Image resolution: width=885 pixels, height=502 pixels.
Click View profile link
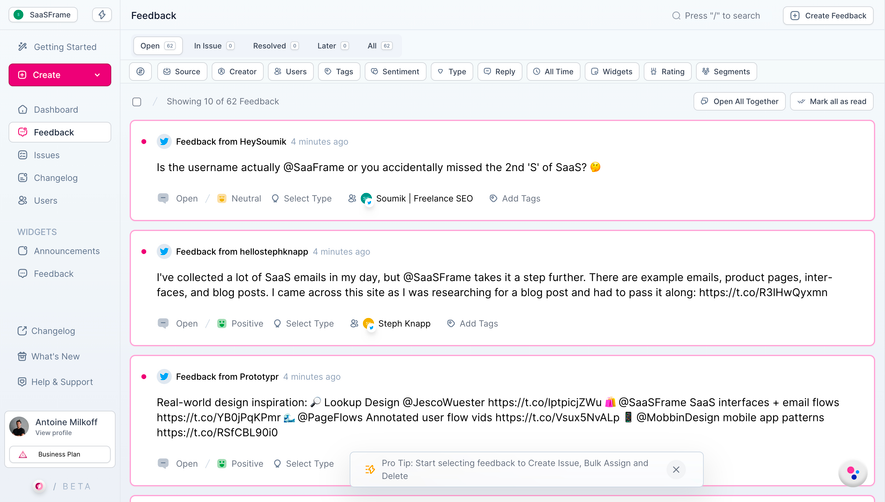coord(54,433)
